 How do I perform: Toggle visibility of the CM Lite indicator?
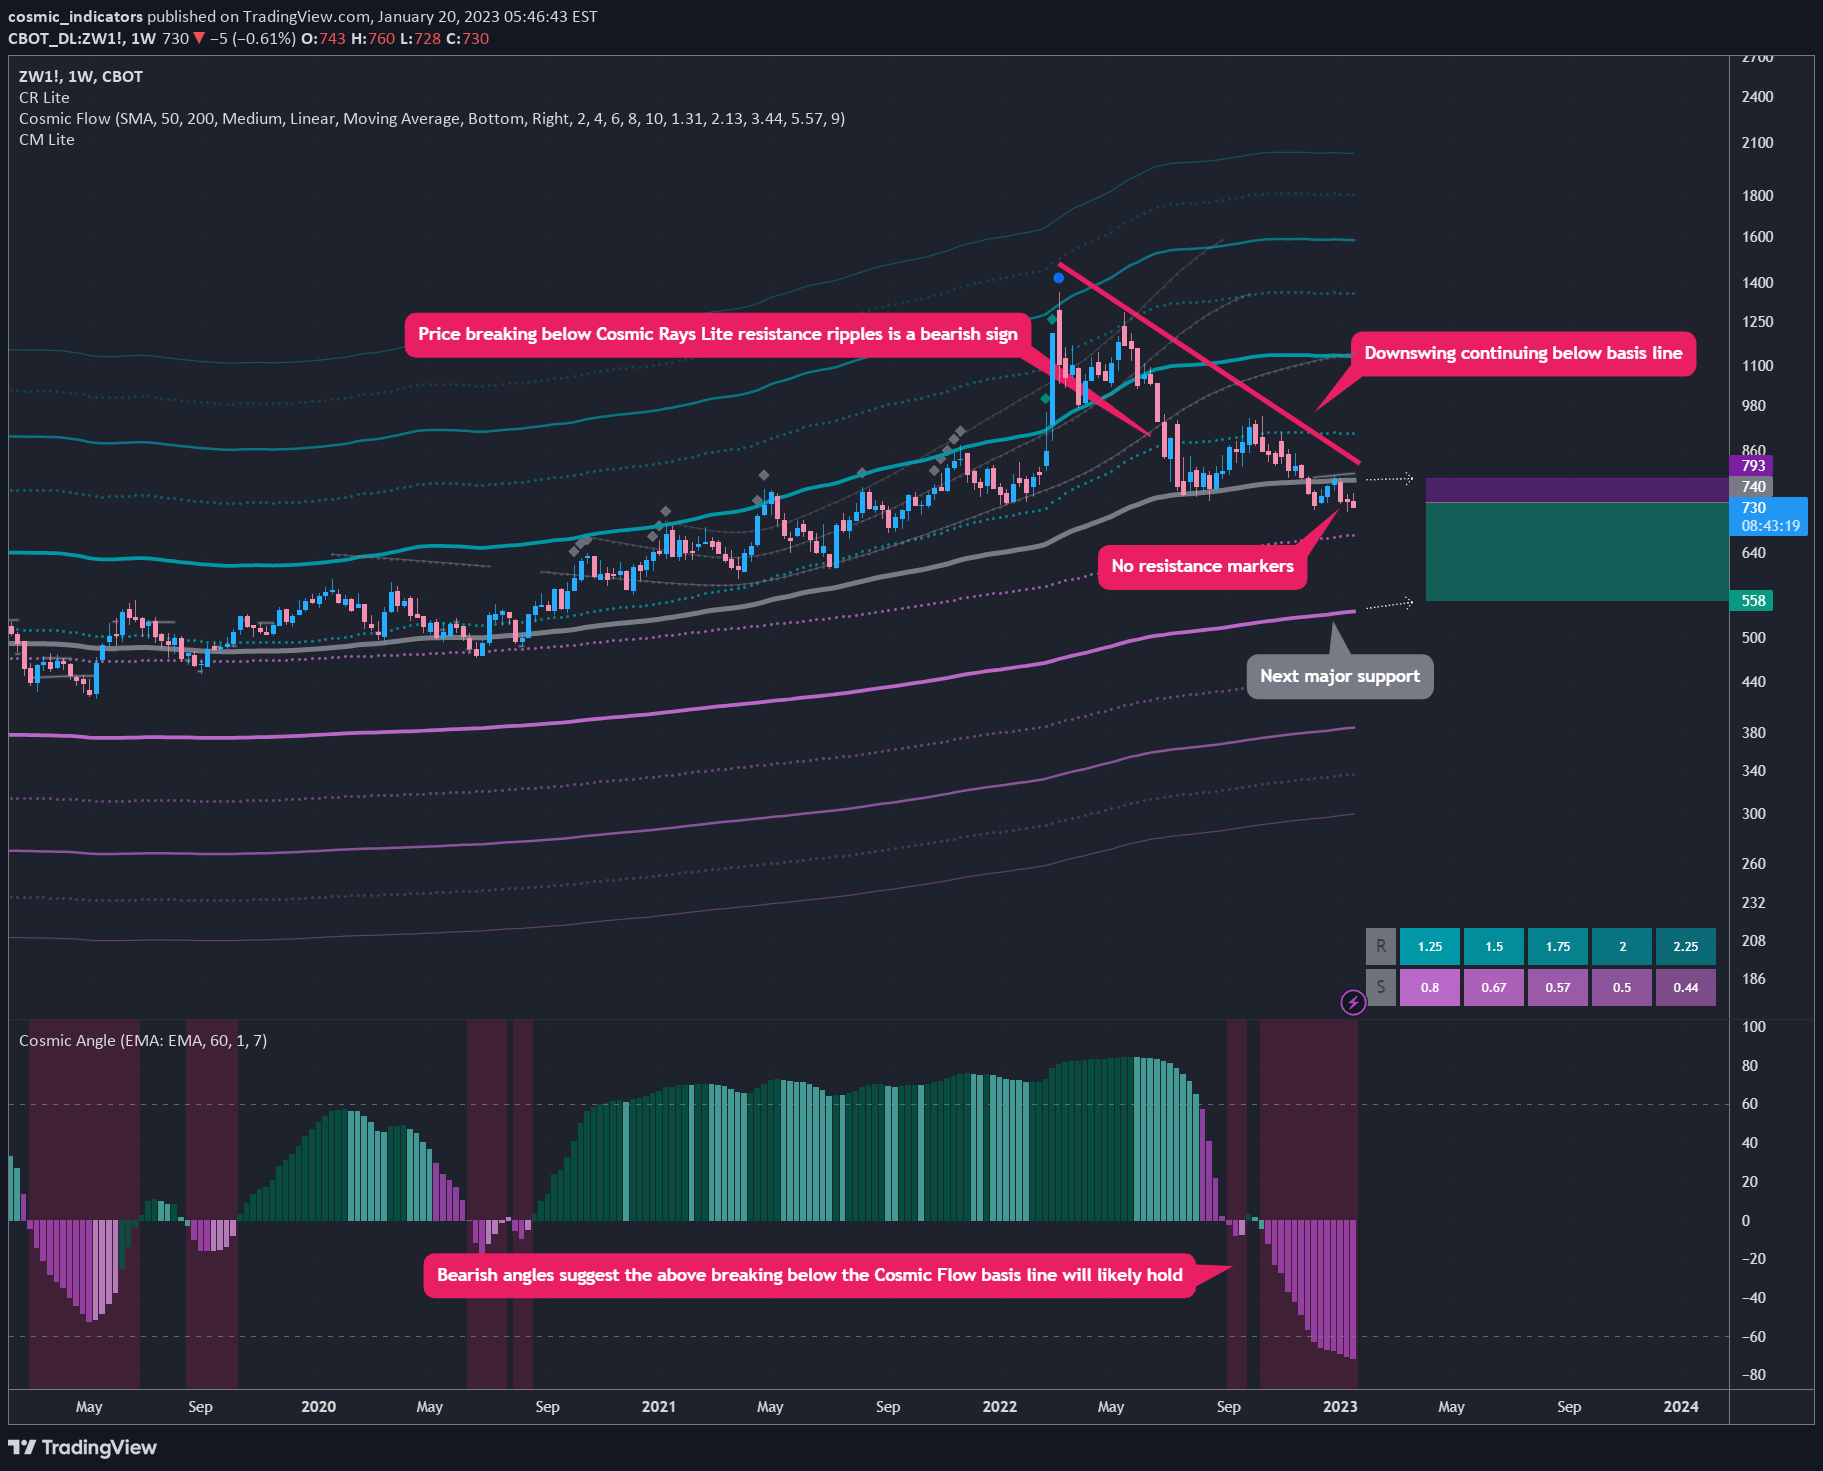pos(46,139)
